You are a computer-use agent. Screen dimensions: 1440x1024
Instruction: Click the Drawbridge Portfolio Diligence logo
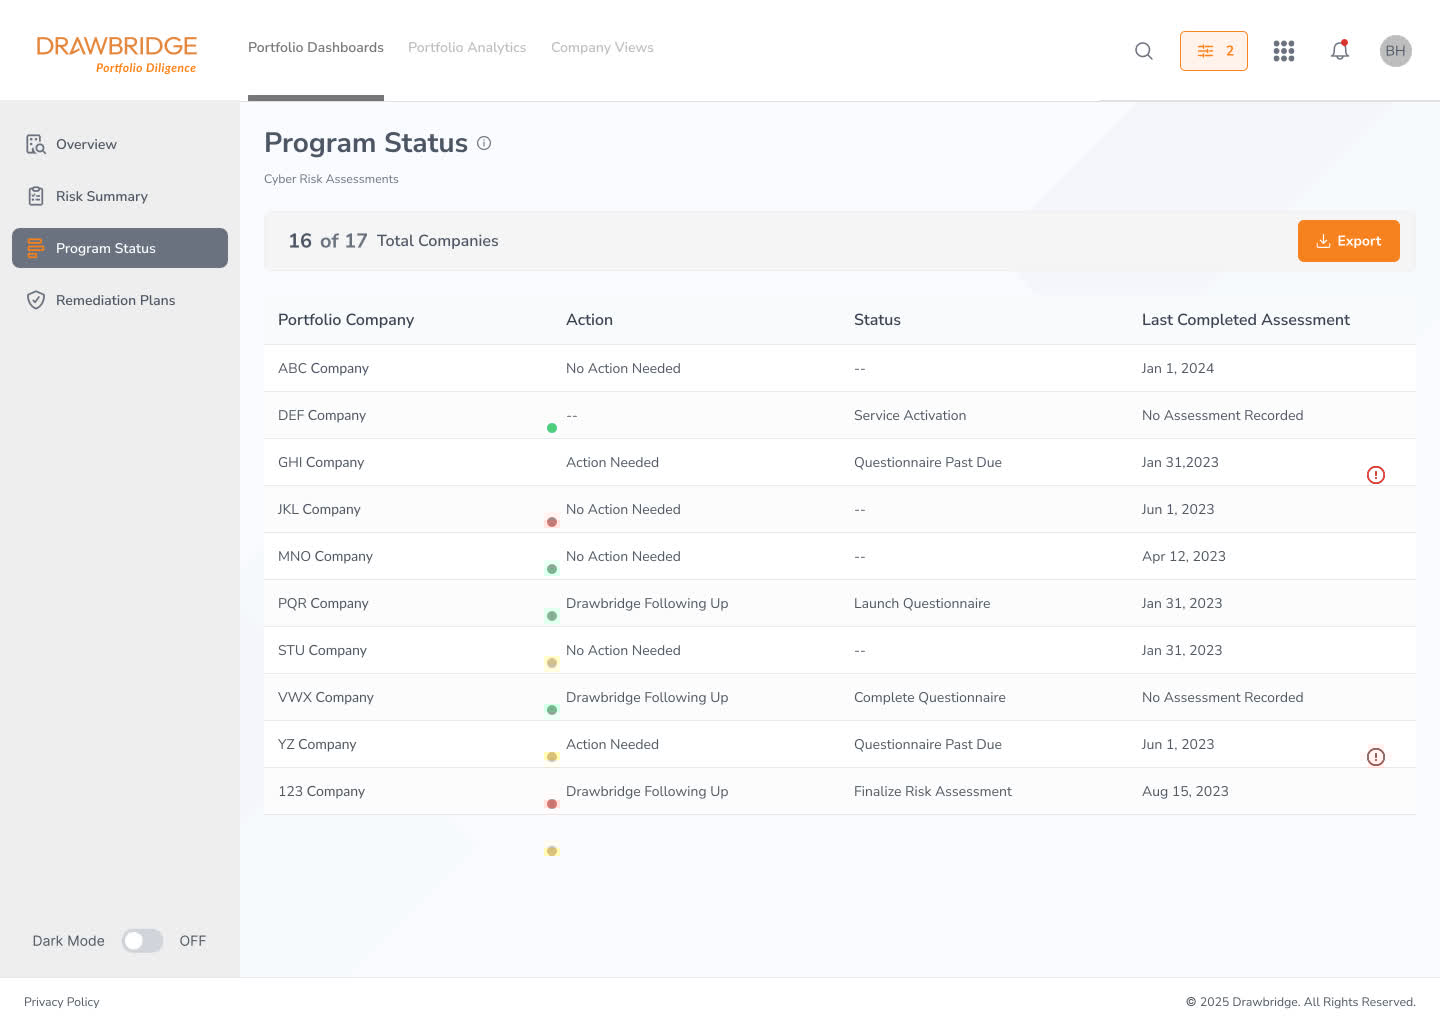[x=117, y=54]
